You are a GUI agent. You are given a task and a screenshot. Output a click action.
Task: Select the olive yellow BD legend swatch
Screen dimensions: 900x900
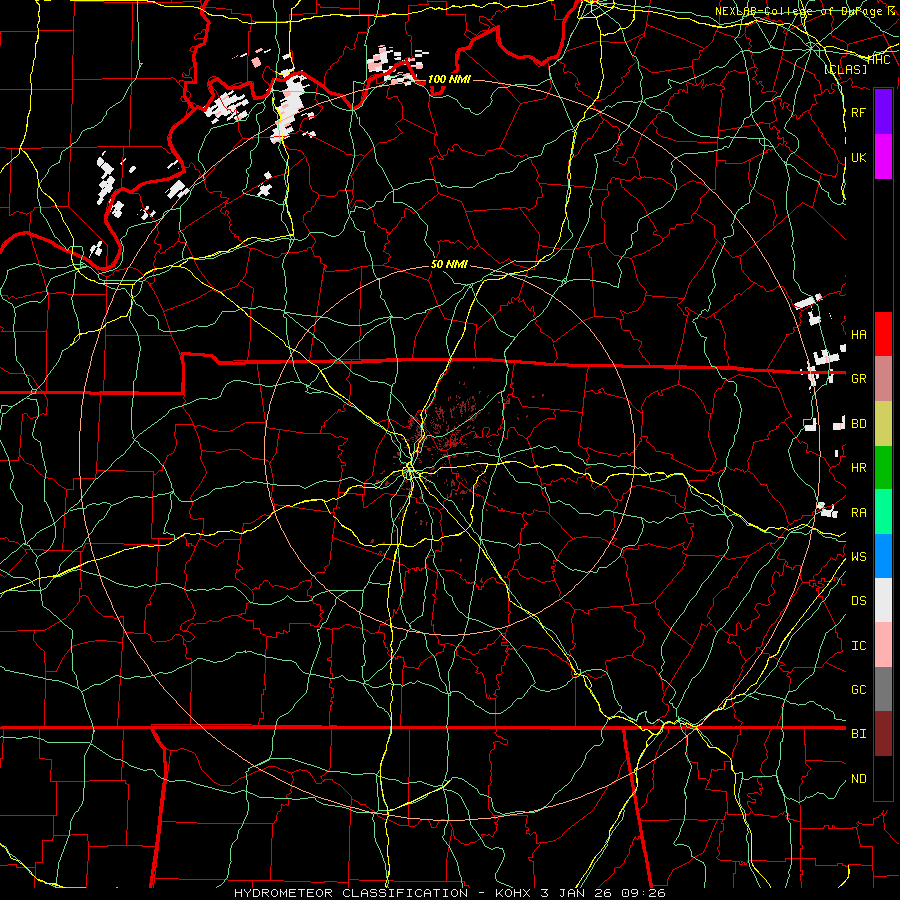[883, 423]
